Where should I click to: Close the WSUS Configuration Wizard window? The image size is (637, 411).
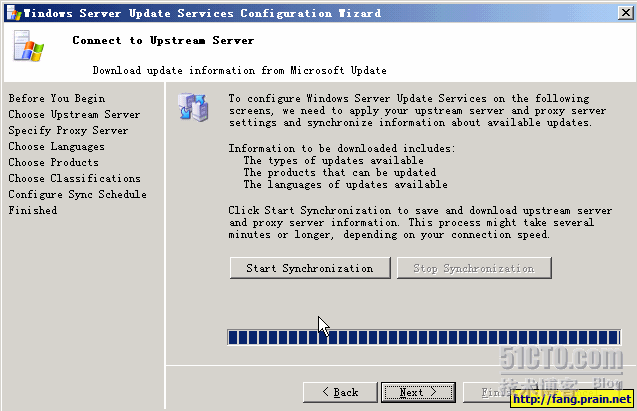(x=626, y=13)
